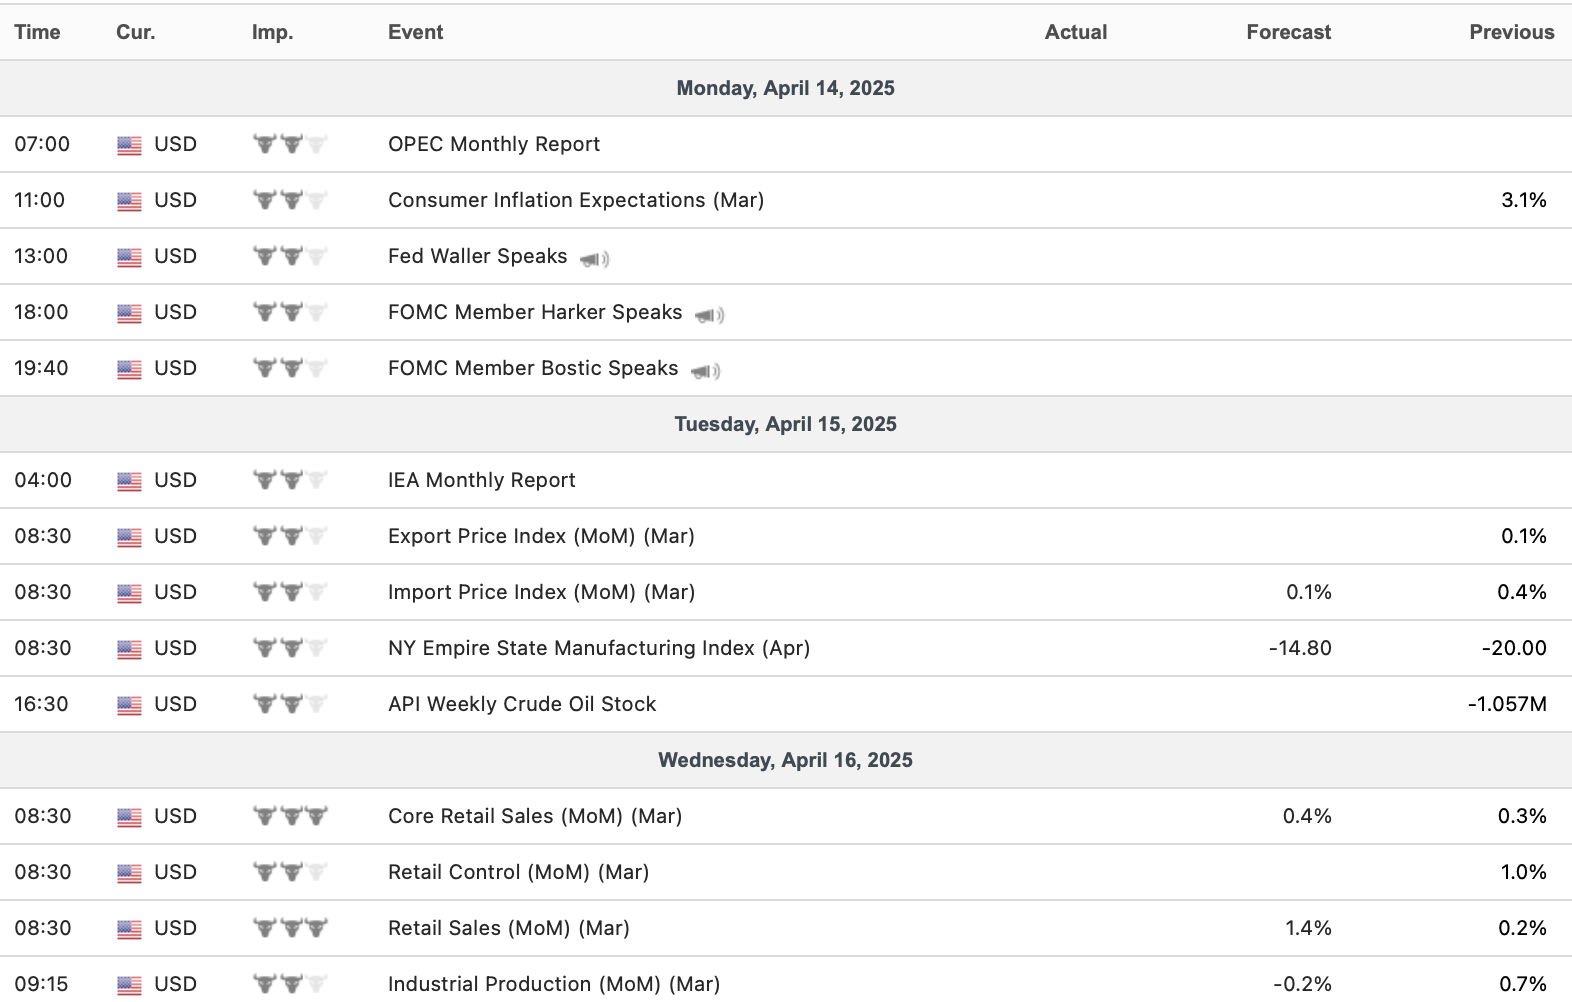Click the US flag beside Industrial Production row
1572x1002 pixels.
click(129, 985)
